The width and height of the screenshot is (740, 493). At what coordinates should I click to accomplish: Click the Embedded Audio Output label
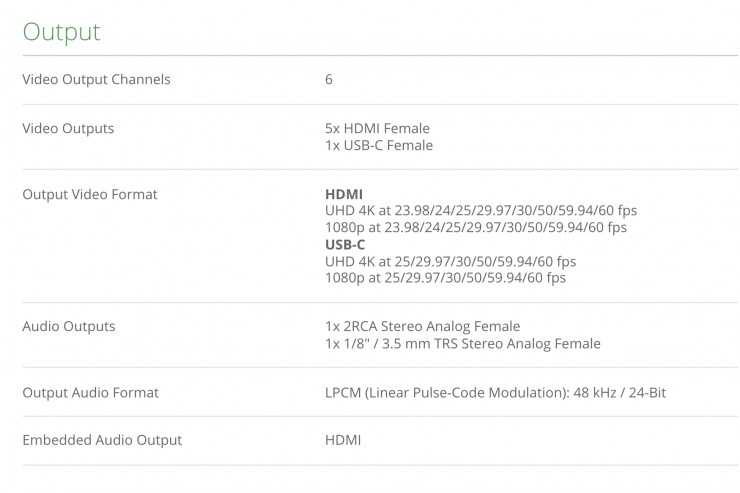(102, 440)
